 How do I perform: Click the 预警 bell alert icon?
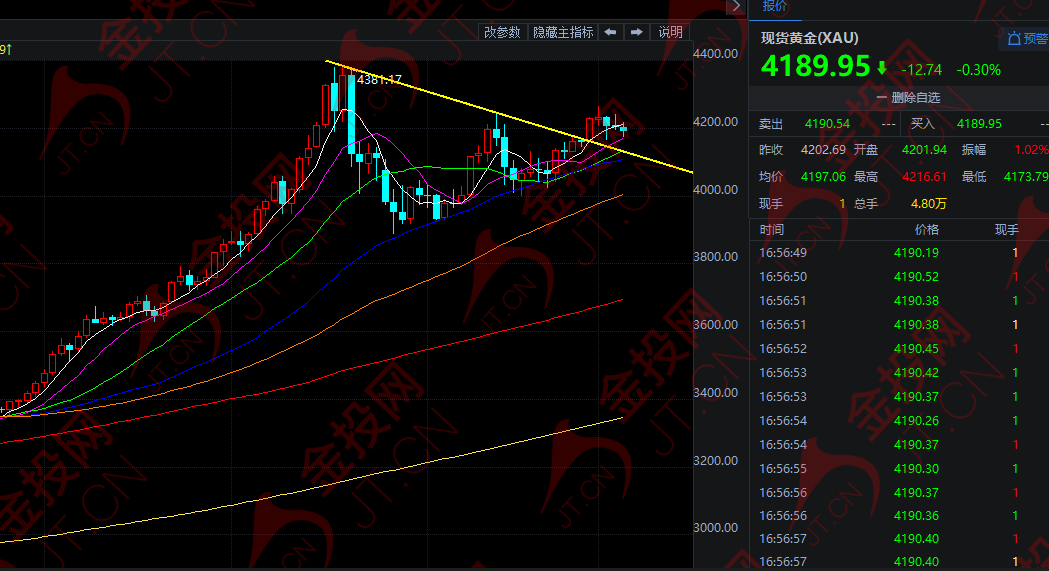pos(1014,39)
